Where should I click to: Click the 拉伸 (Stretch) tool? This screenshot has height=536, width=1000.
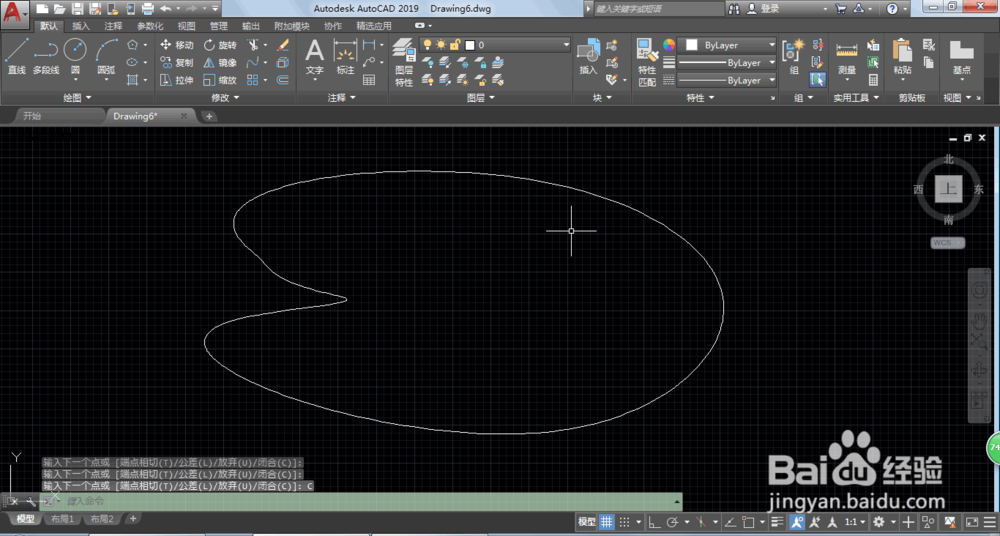176,80
